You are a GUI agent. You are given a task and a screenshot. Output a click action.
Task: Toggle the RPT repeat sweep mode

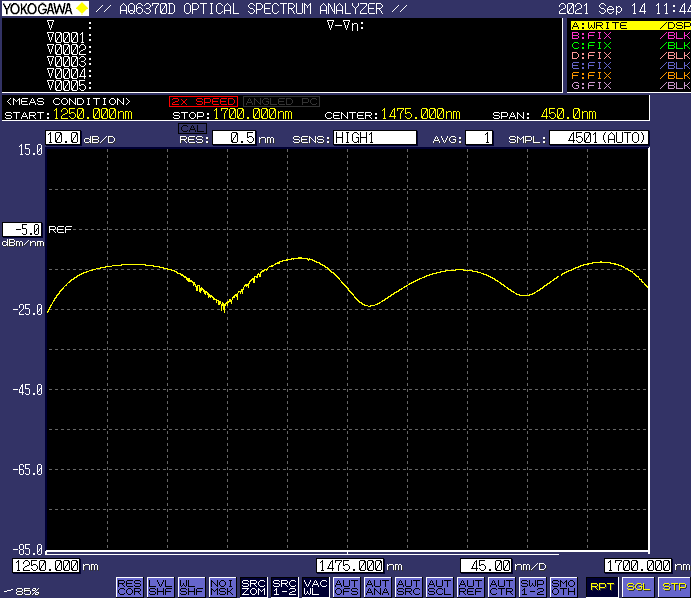(x=601, y=586)
